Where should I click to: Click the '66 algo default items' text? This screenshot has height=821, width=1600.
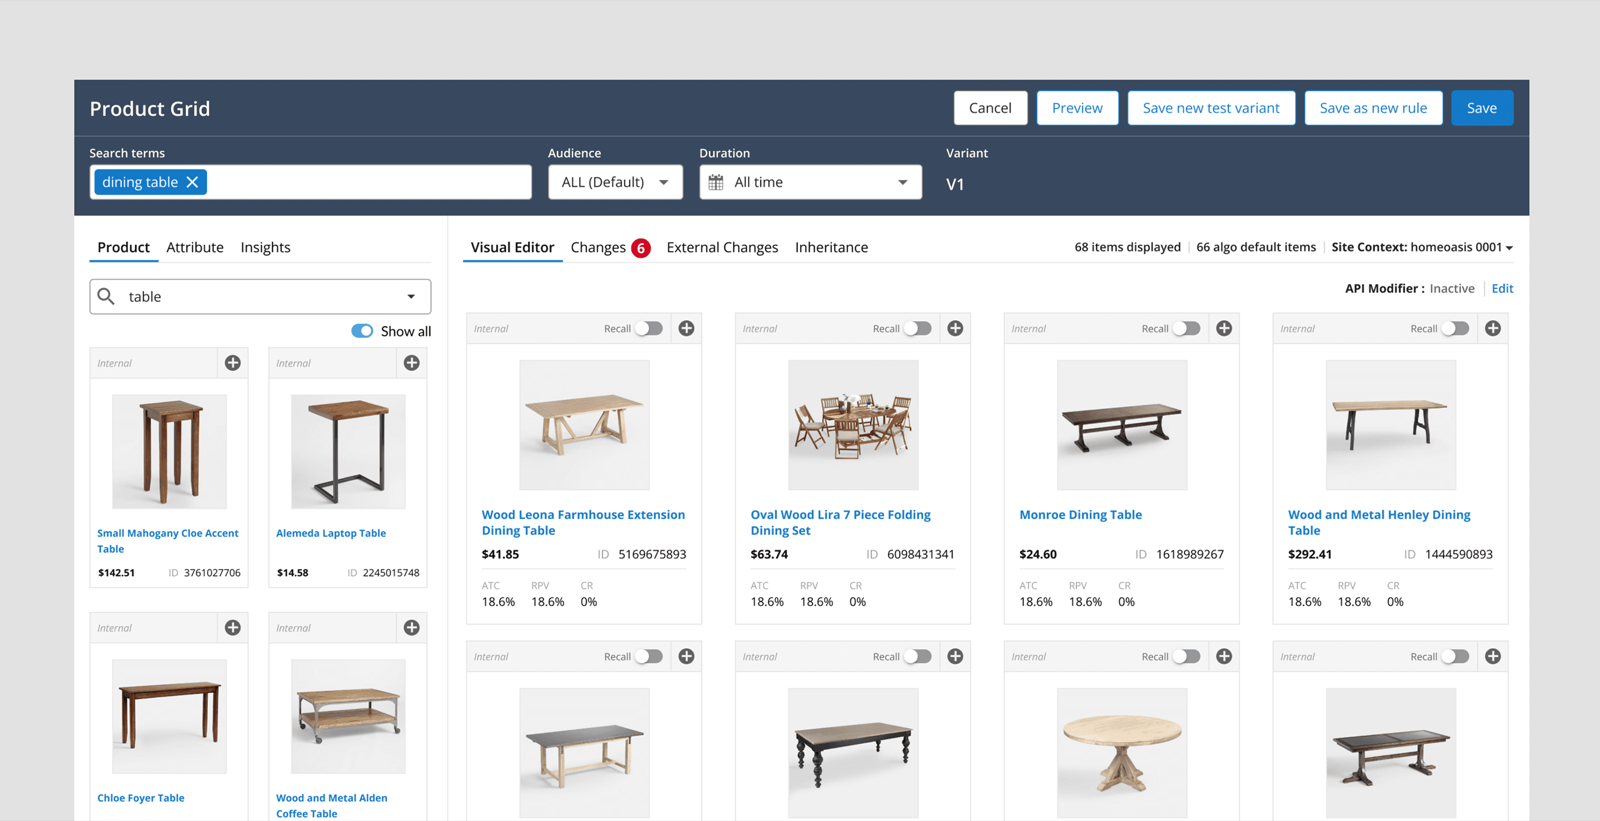click(x=1256, y=247)
